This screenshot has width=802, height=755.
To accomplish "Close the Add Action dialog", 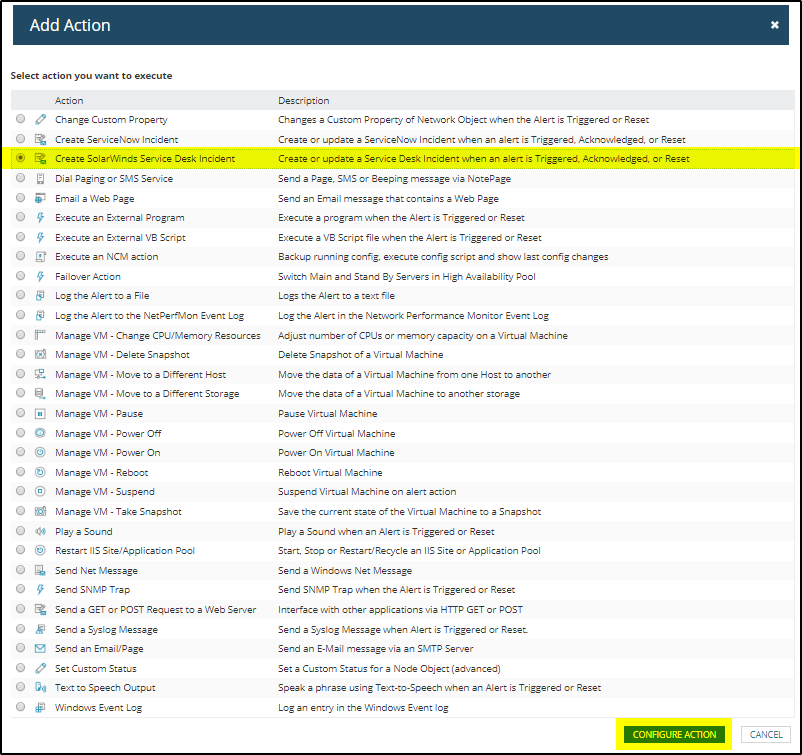I will (x=775, y=25).
